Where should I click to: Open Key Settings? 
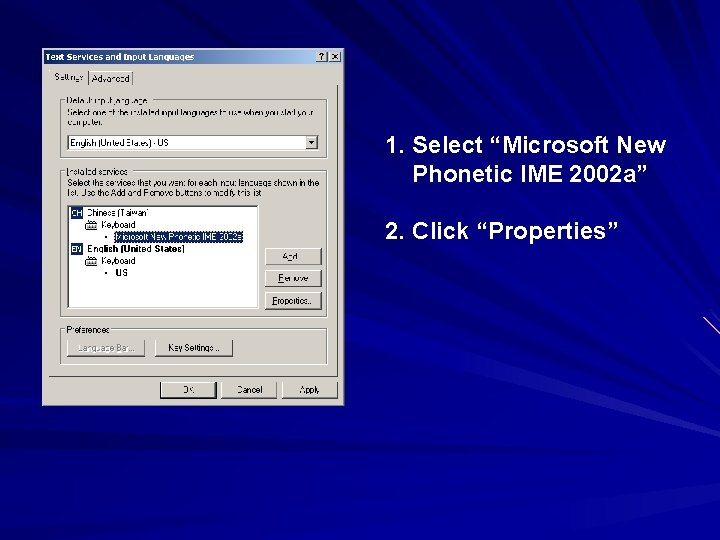[194, 348]
